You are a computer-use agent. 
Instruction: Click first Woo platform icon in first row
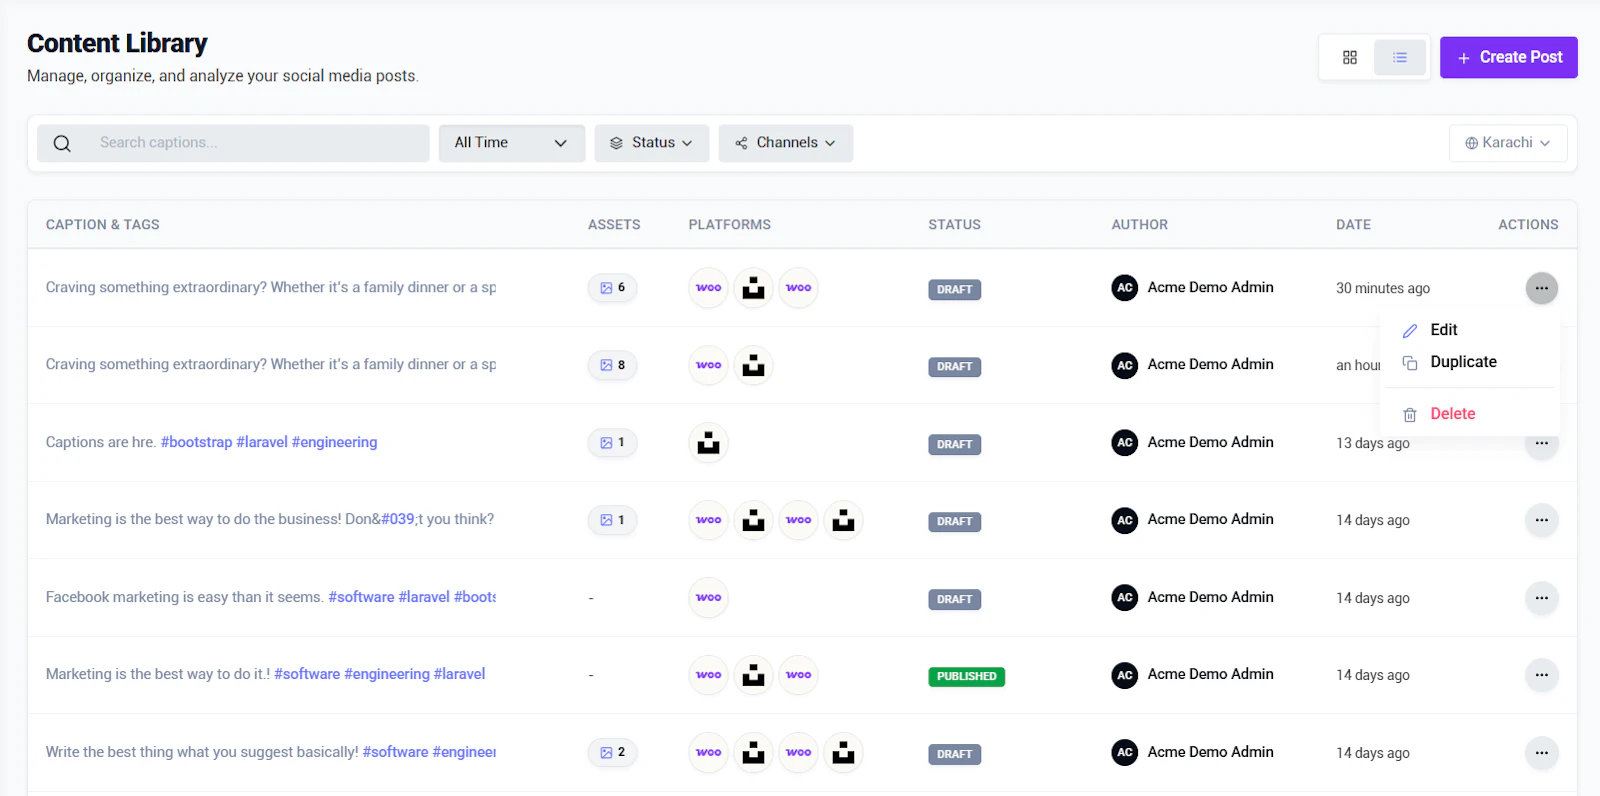[708, 288]
